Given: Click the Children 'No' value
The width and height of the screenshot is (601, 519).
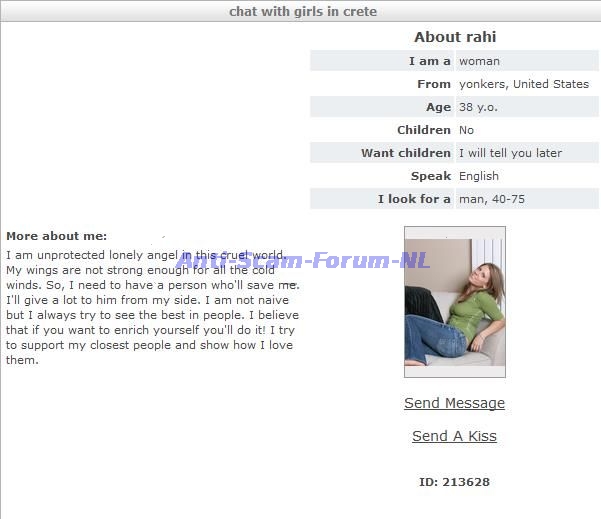Looking at the screenshot, I should [466, 130].
